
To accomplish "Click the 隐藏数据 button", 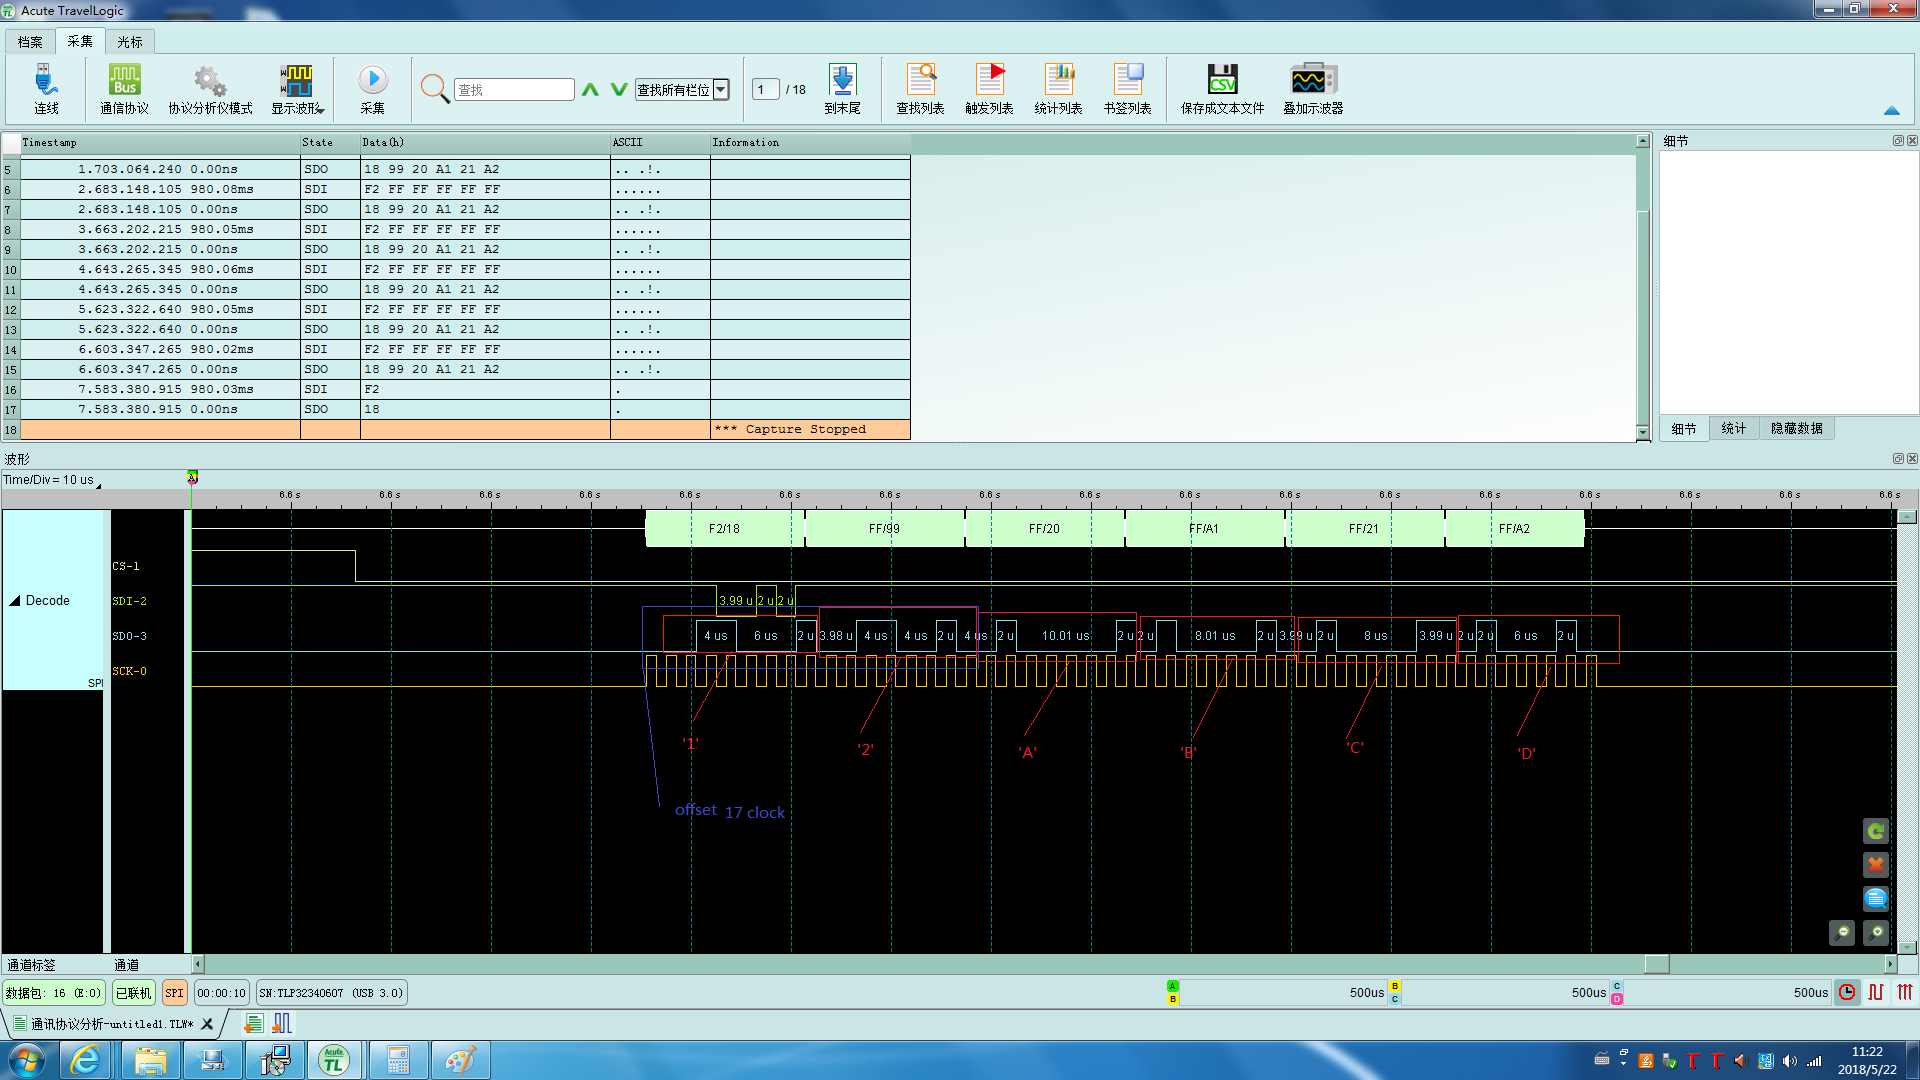I will [1796, 429].
